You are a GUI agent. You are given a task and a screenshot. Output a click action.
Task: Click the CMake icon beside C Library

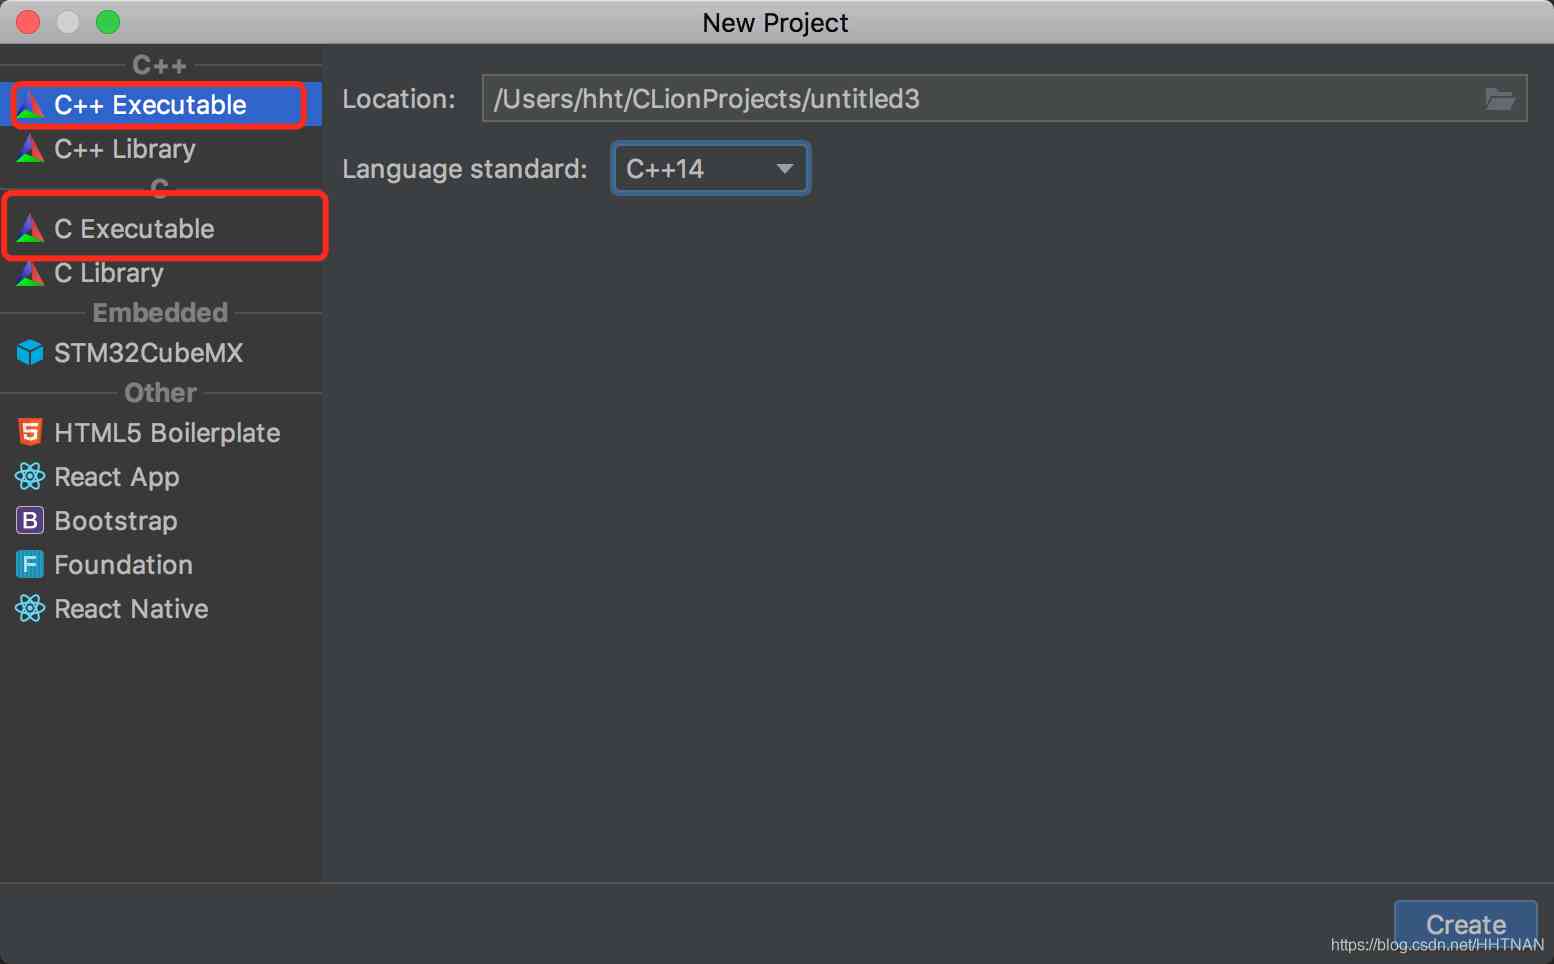click(x=31, y=273)
